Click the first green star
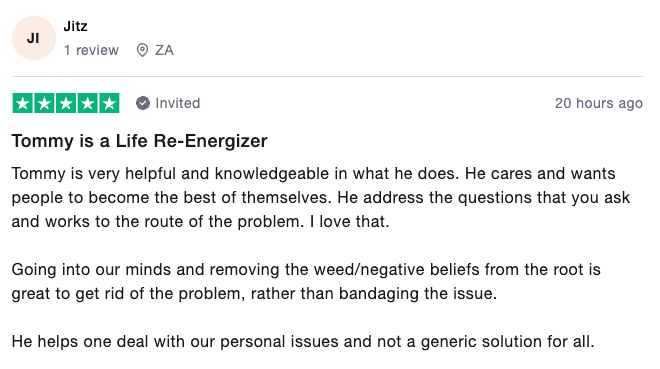Image resolution: width=660 pixels, height=369 pixels. (x=23, y=103)
